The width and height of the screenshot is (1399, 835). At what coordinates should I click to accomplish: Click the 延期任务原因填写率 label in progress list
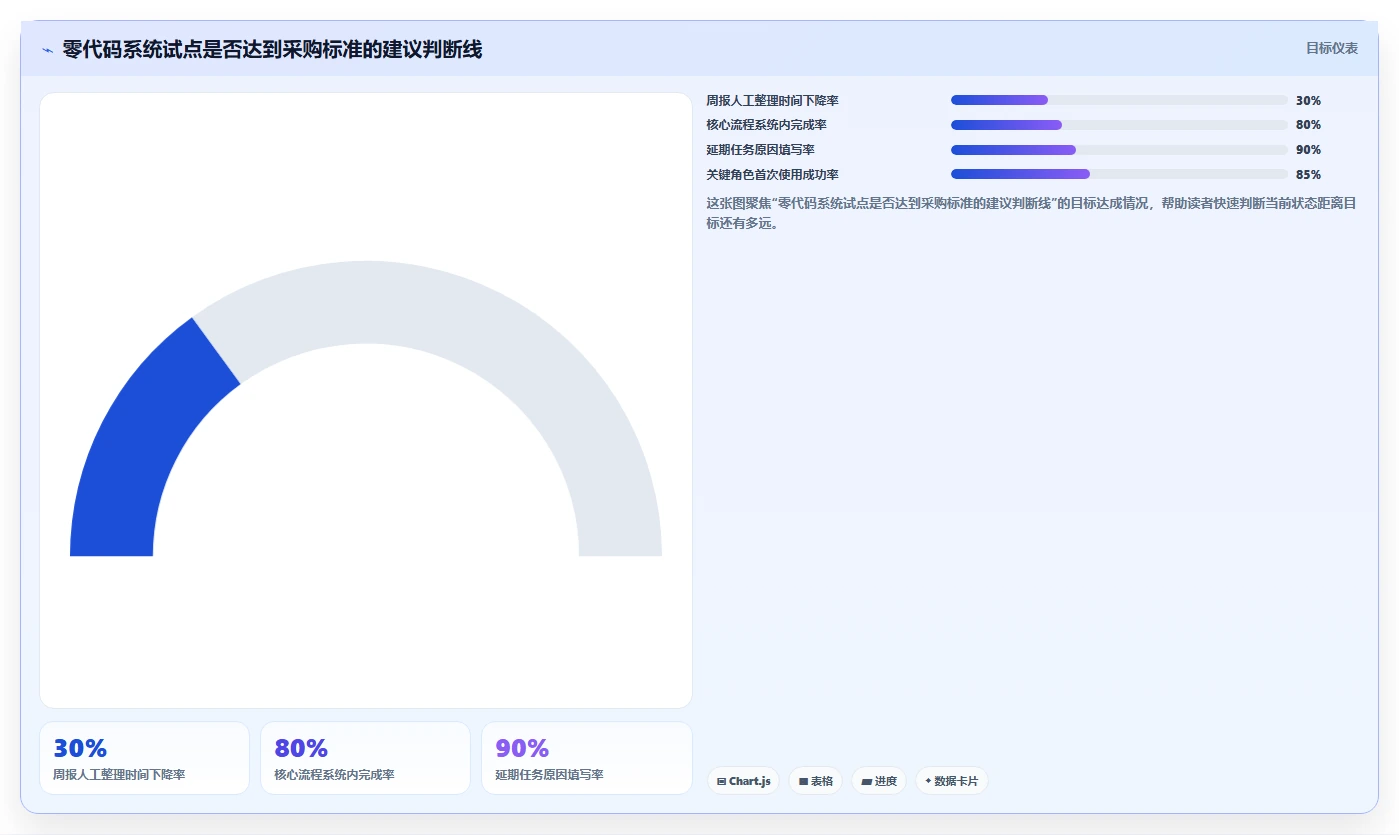click(x=760, y=150)
